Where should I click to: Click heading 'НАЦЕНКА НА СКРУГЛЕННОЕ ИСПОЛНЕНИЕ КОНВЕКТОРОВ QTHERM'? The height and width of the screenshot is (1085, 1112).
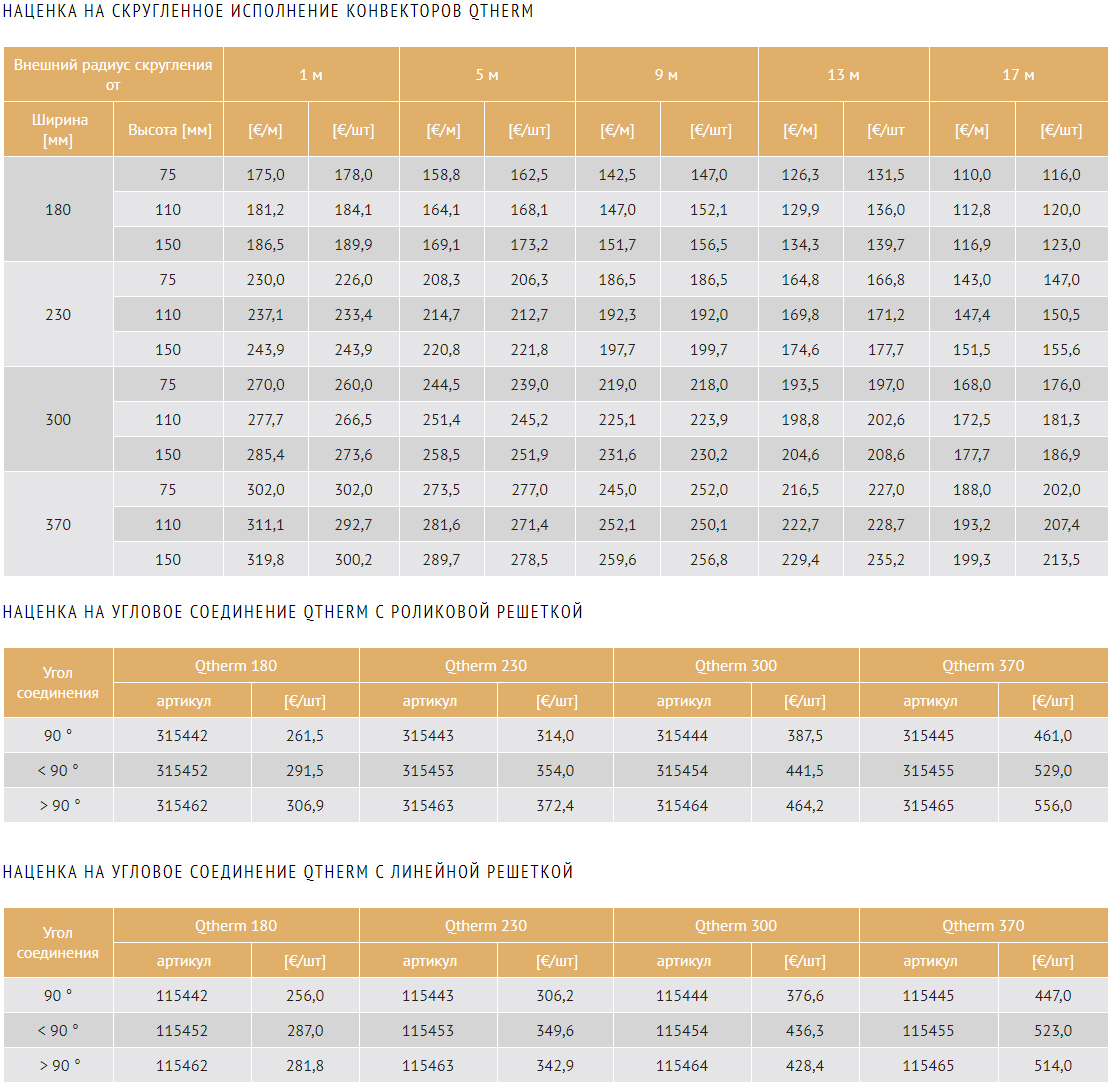(268, 11)
